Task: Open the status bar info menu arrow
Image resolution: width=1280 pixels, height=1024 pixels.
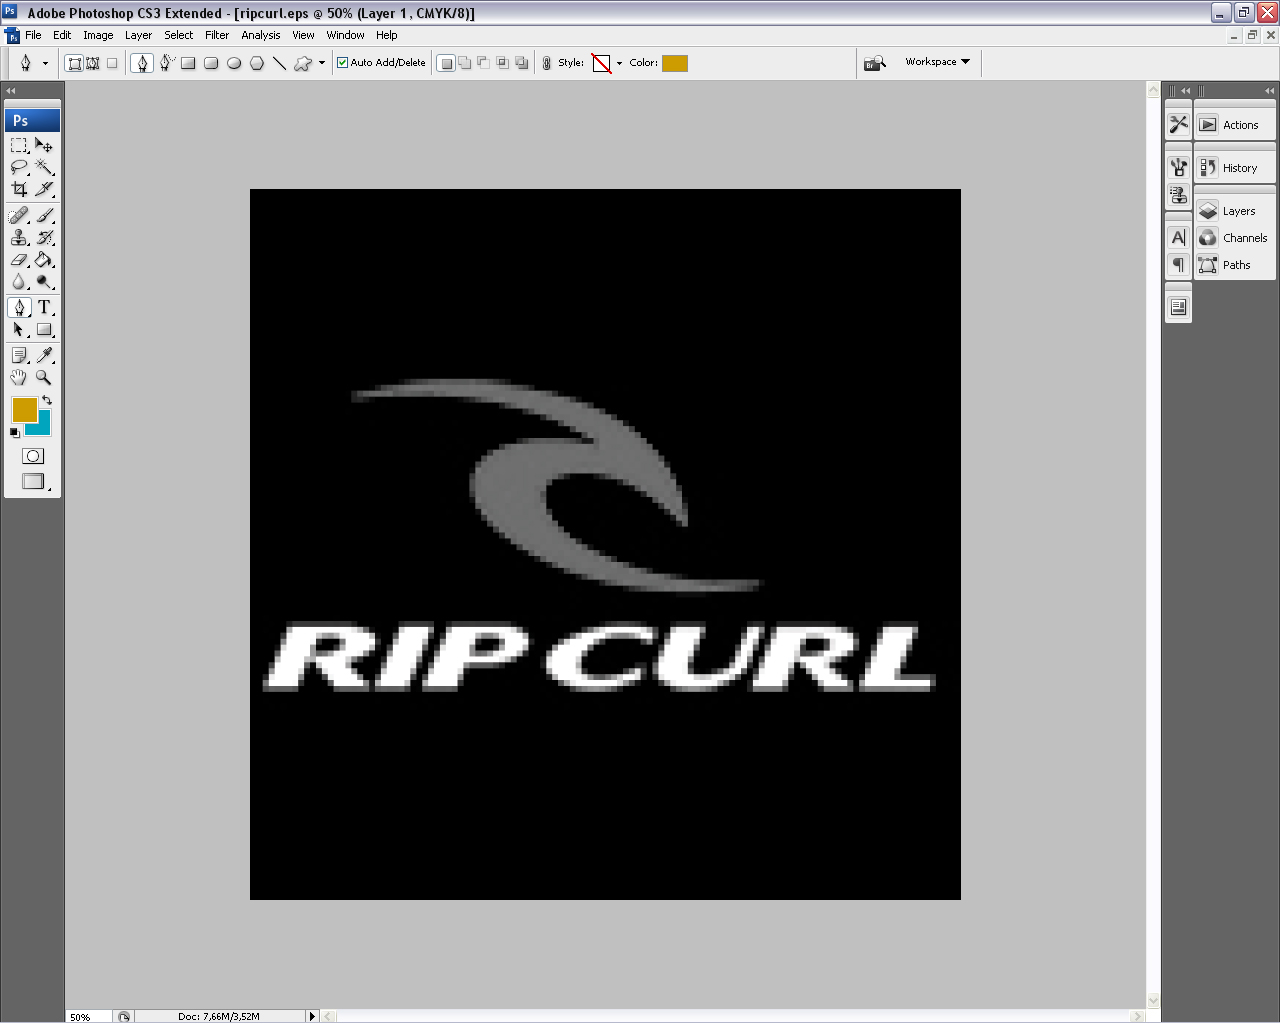Action: click(x=312, y=1016)
